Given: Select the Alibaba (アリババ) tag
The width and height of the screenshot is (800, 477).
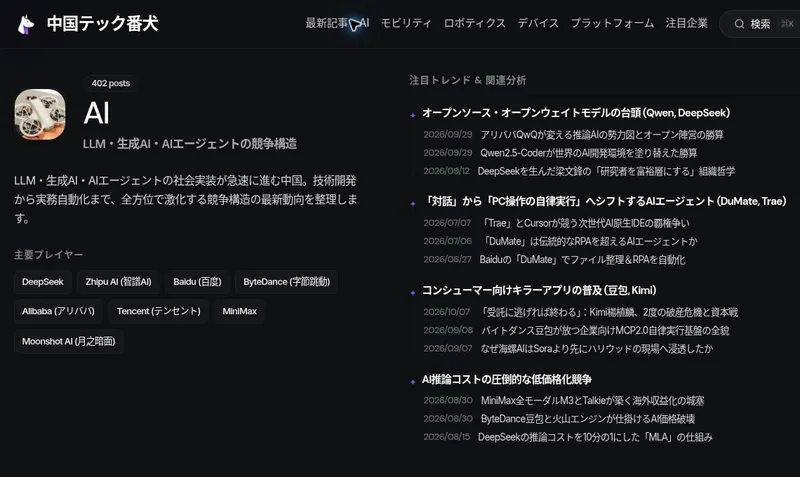Looking at the screenshot, I should pyautogui.click(x=58, y=311).
